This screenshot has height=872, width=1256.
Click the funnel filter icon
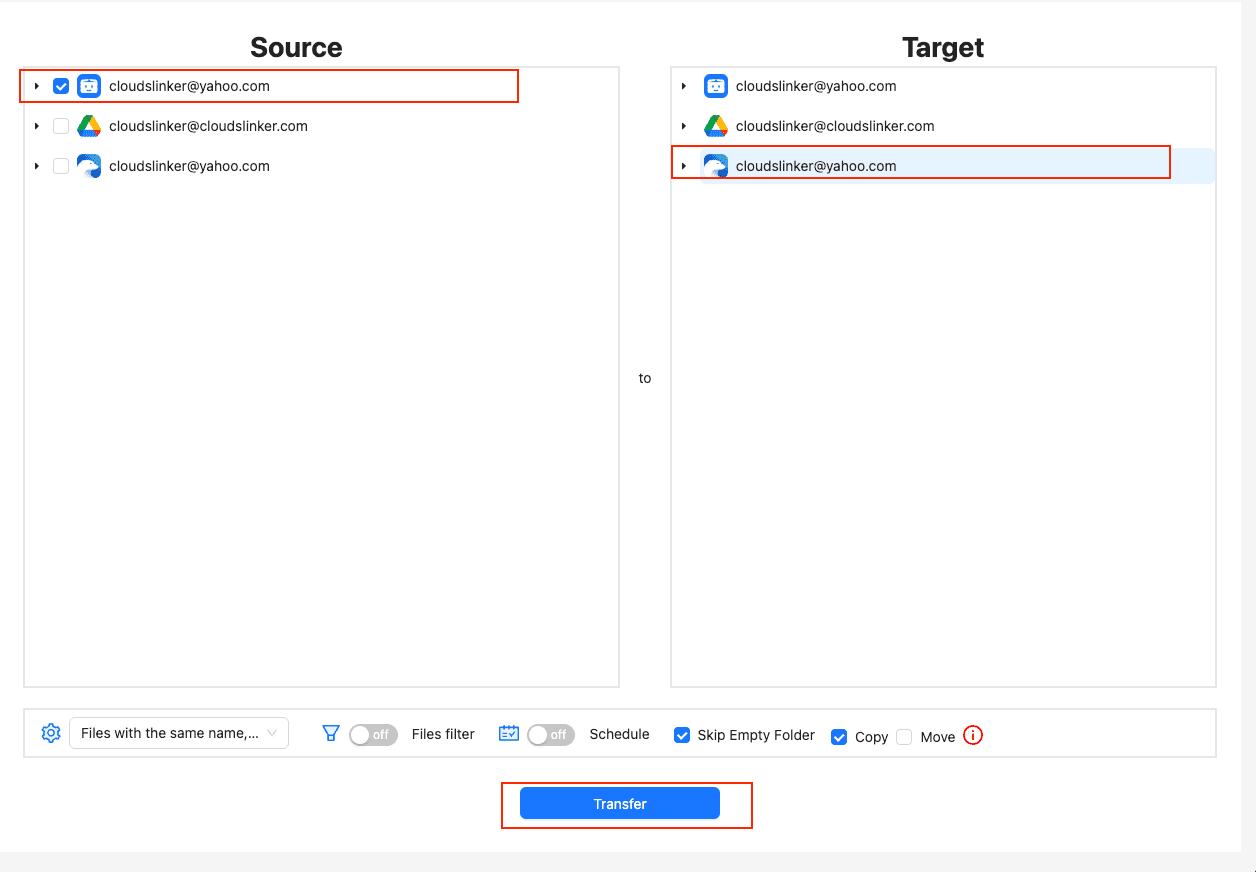[331, 733]
